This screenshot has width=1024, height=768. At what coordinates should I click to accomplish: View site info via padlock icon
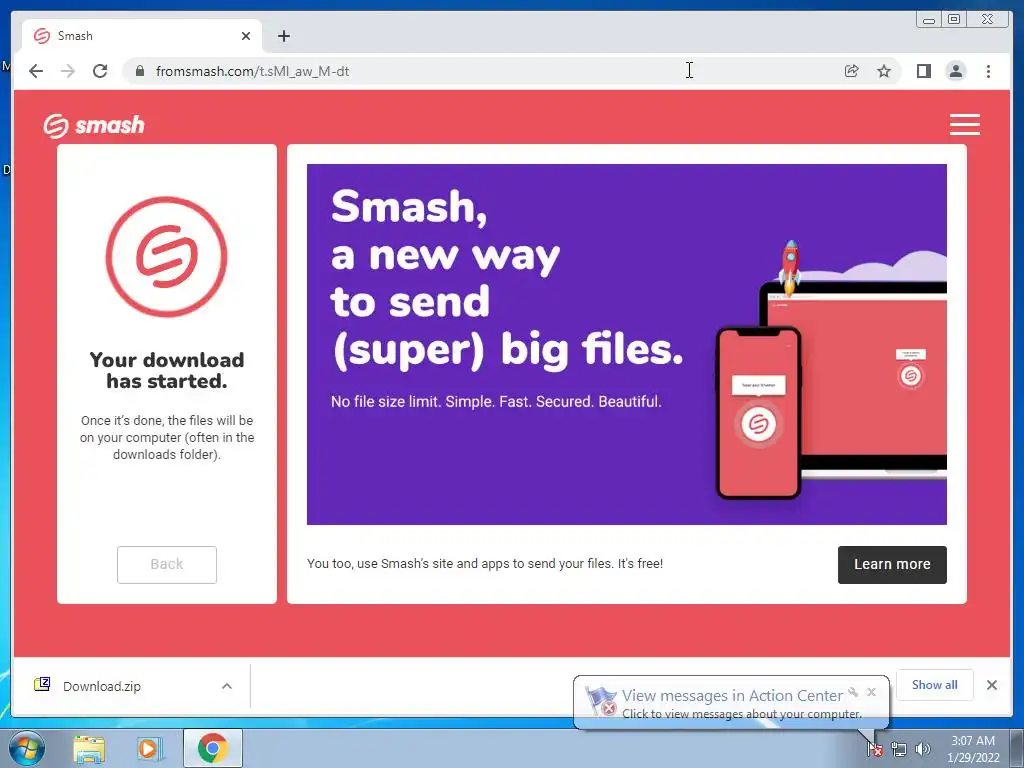139,71
